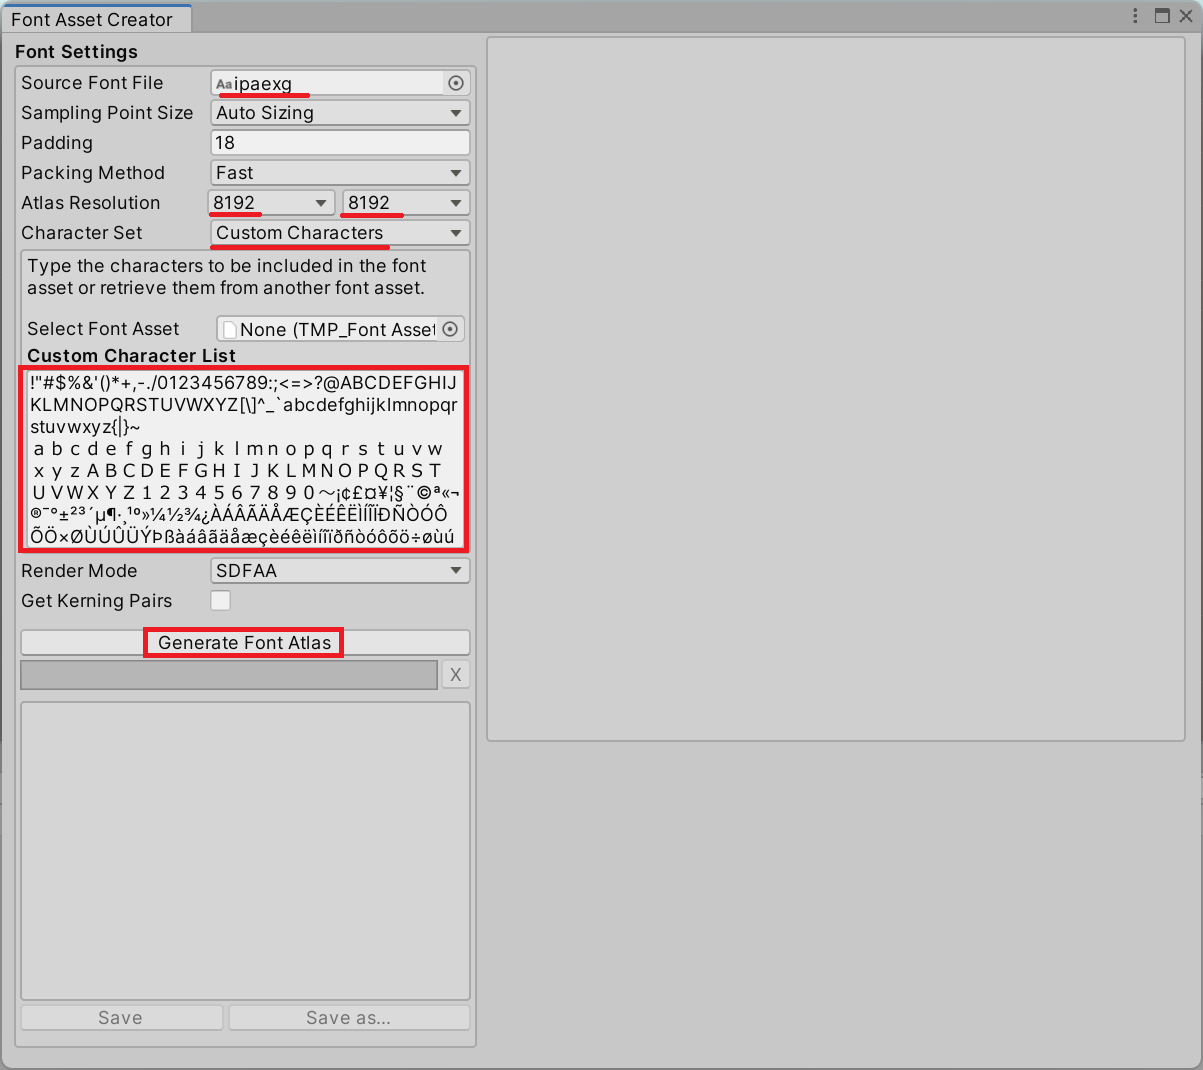Click the generation progress bar

click(x=228, y=674)
